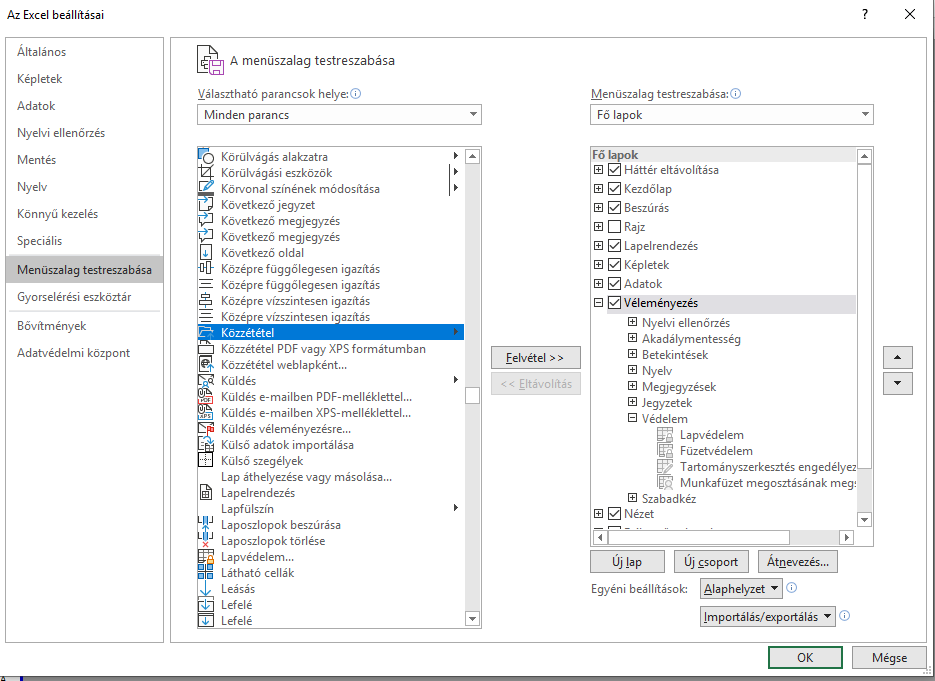
Task: Open the Minden parancs dropdown
Action: [339, 114]
